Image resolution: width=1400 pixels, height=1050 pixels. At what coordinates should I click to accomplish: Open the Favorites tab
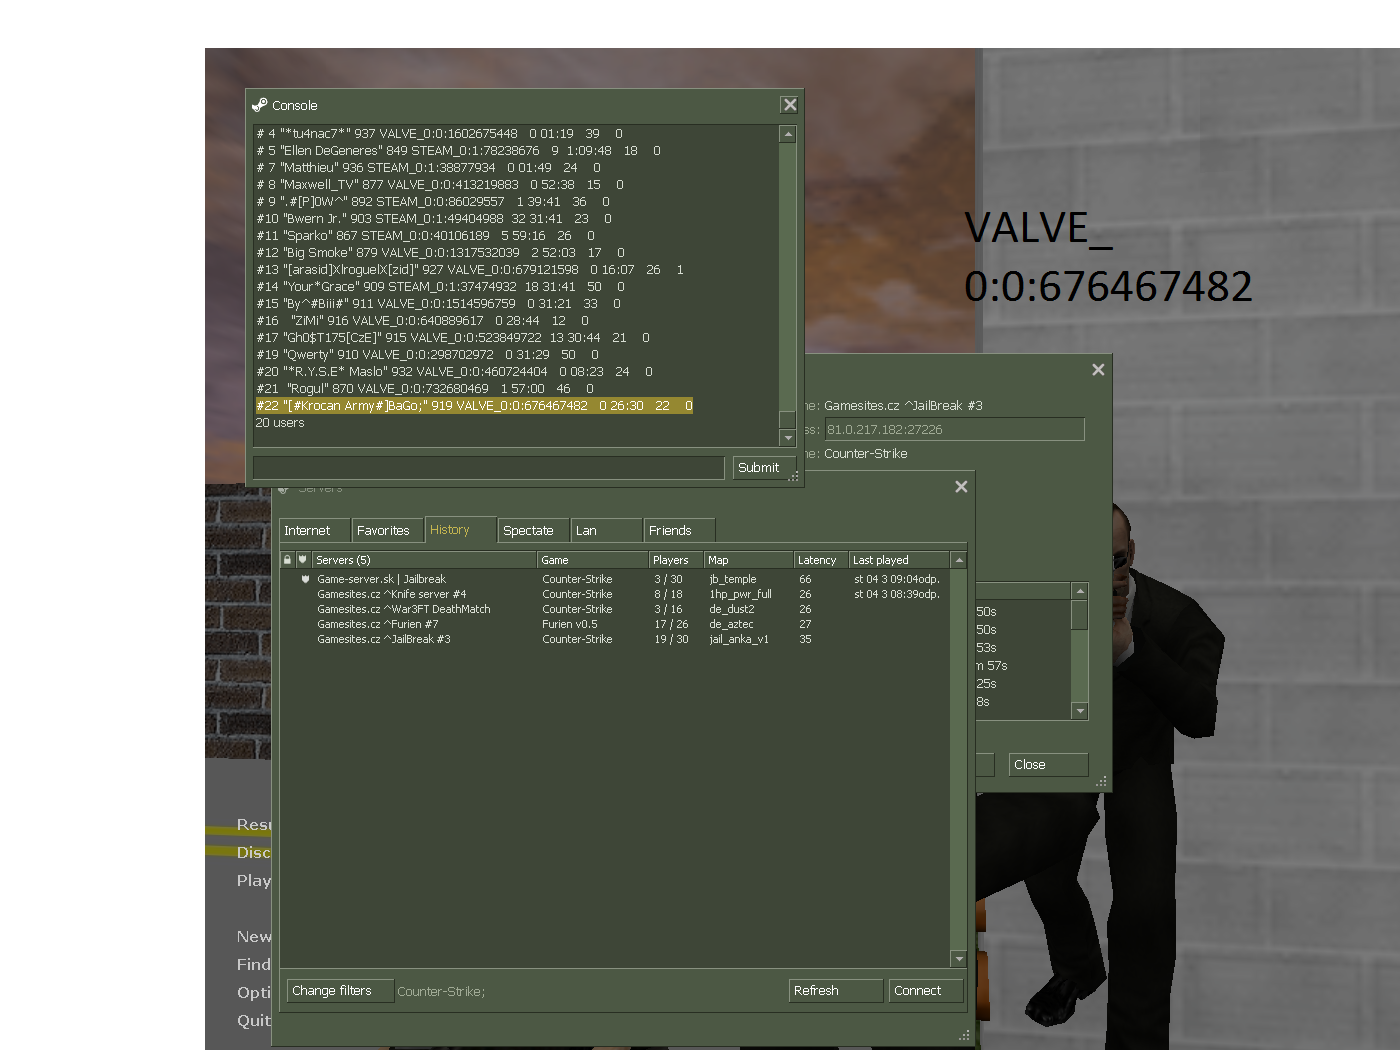[x=383, y=531]
